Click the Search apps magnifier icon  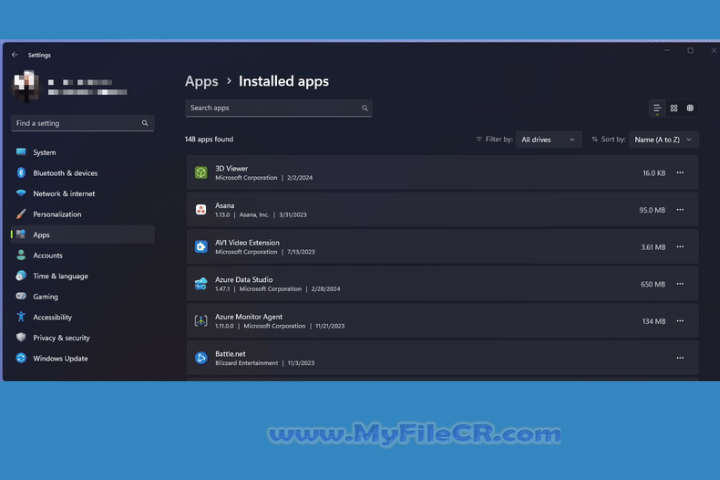coord(365,108)
